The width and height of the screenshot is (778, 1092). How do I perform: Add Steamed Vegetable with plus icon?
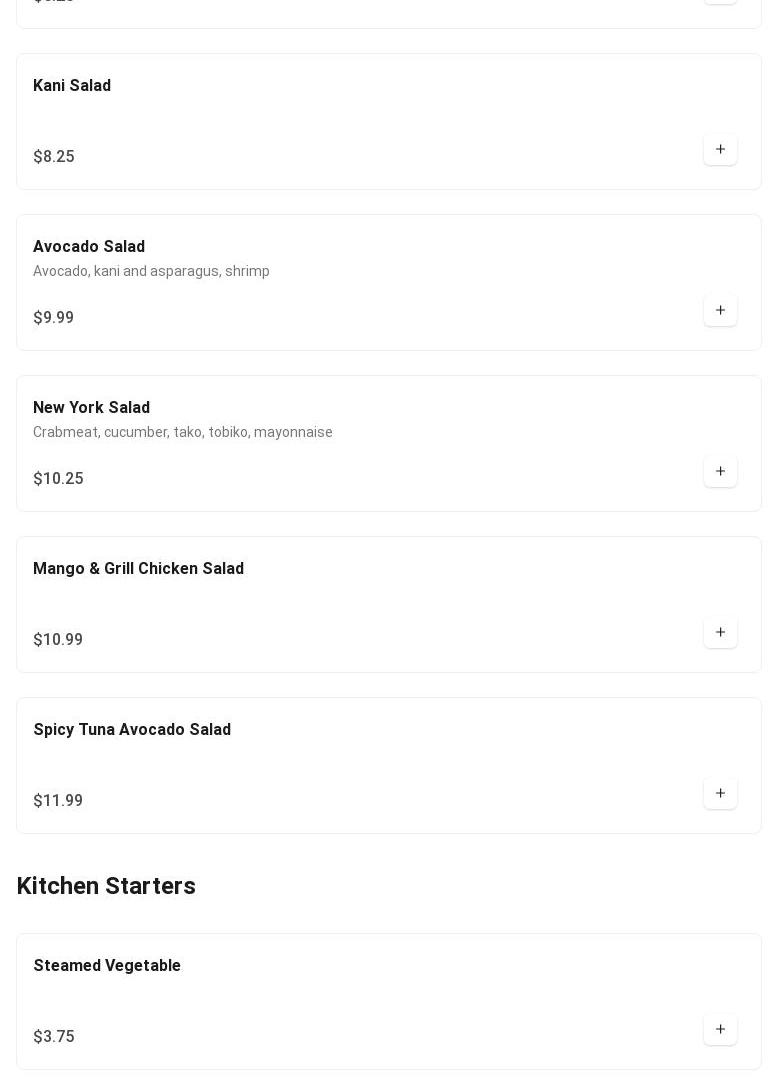click(x=720, y=1030)
